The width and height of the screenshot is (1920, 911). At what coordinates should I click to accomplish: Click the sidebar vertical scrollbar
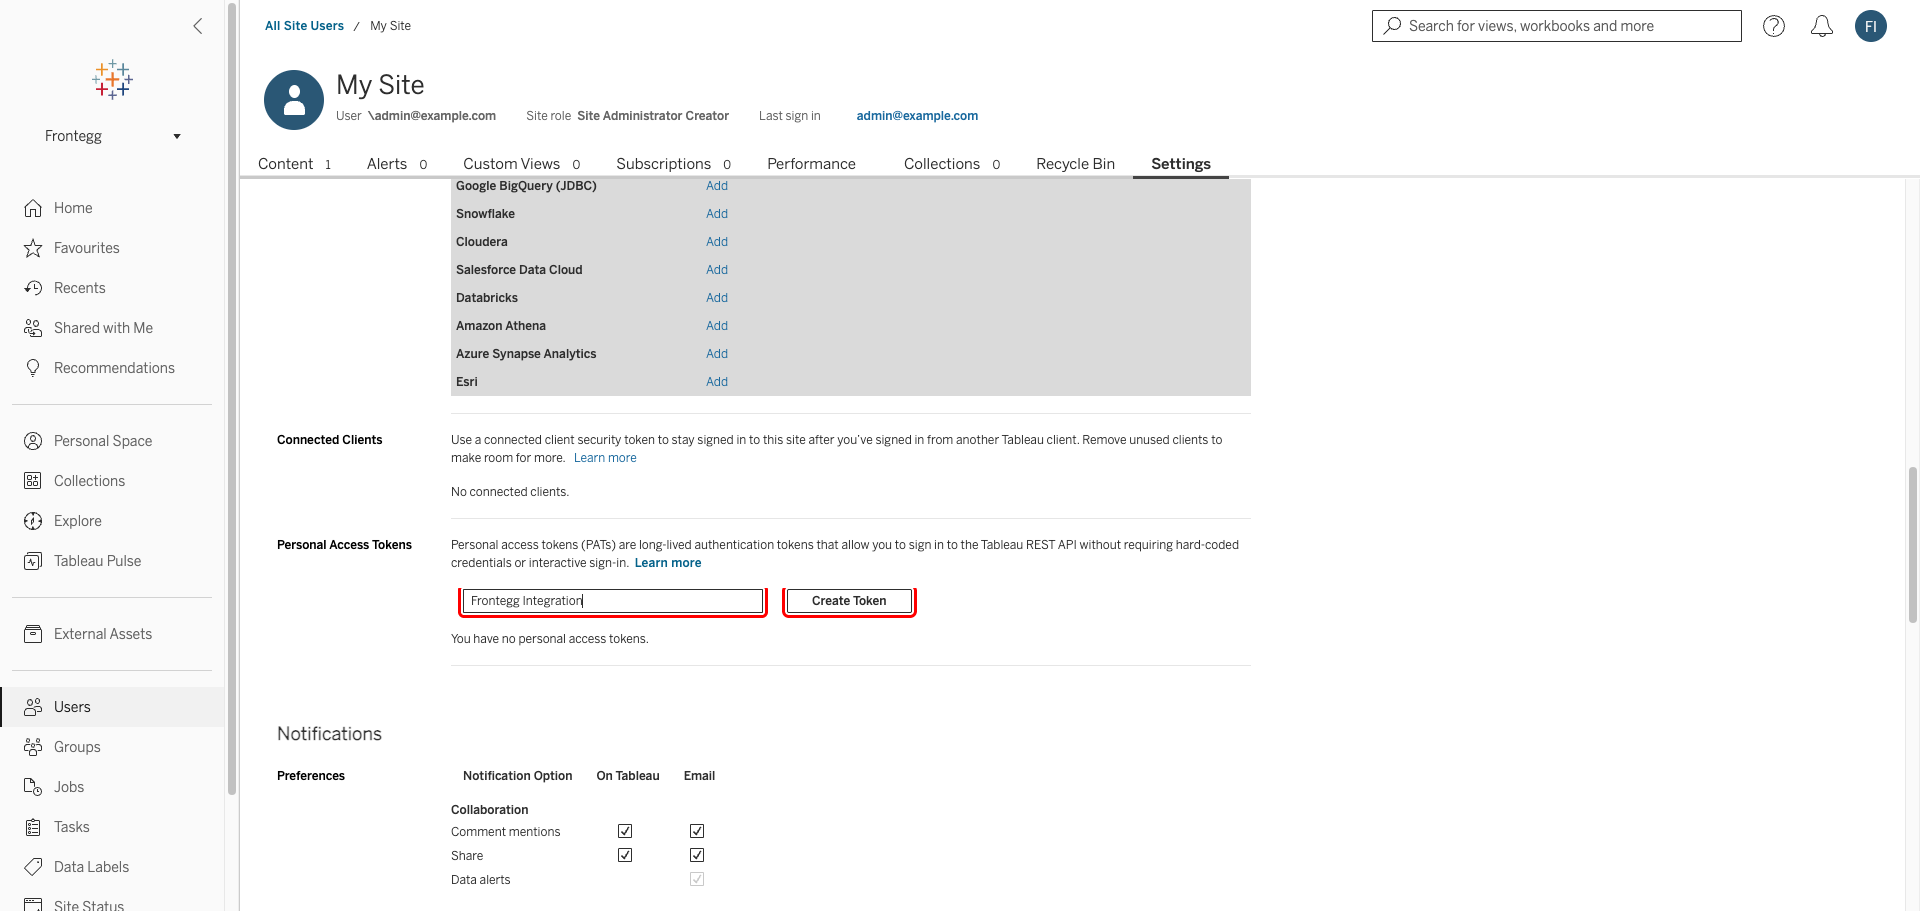click(232, 400)
